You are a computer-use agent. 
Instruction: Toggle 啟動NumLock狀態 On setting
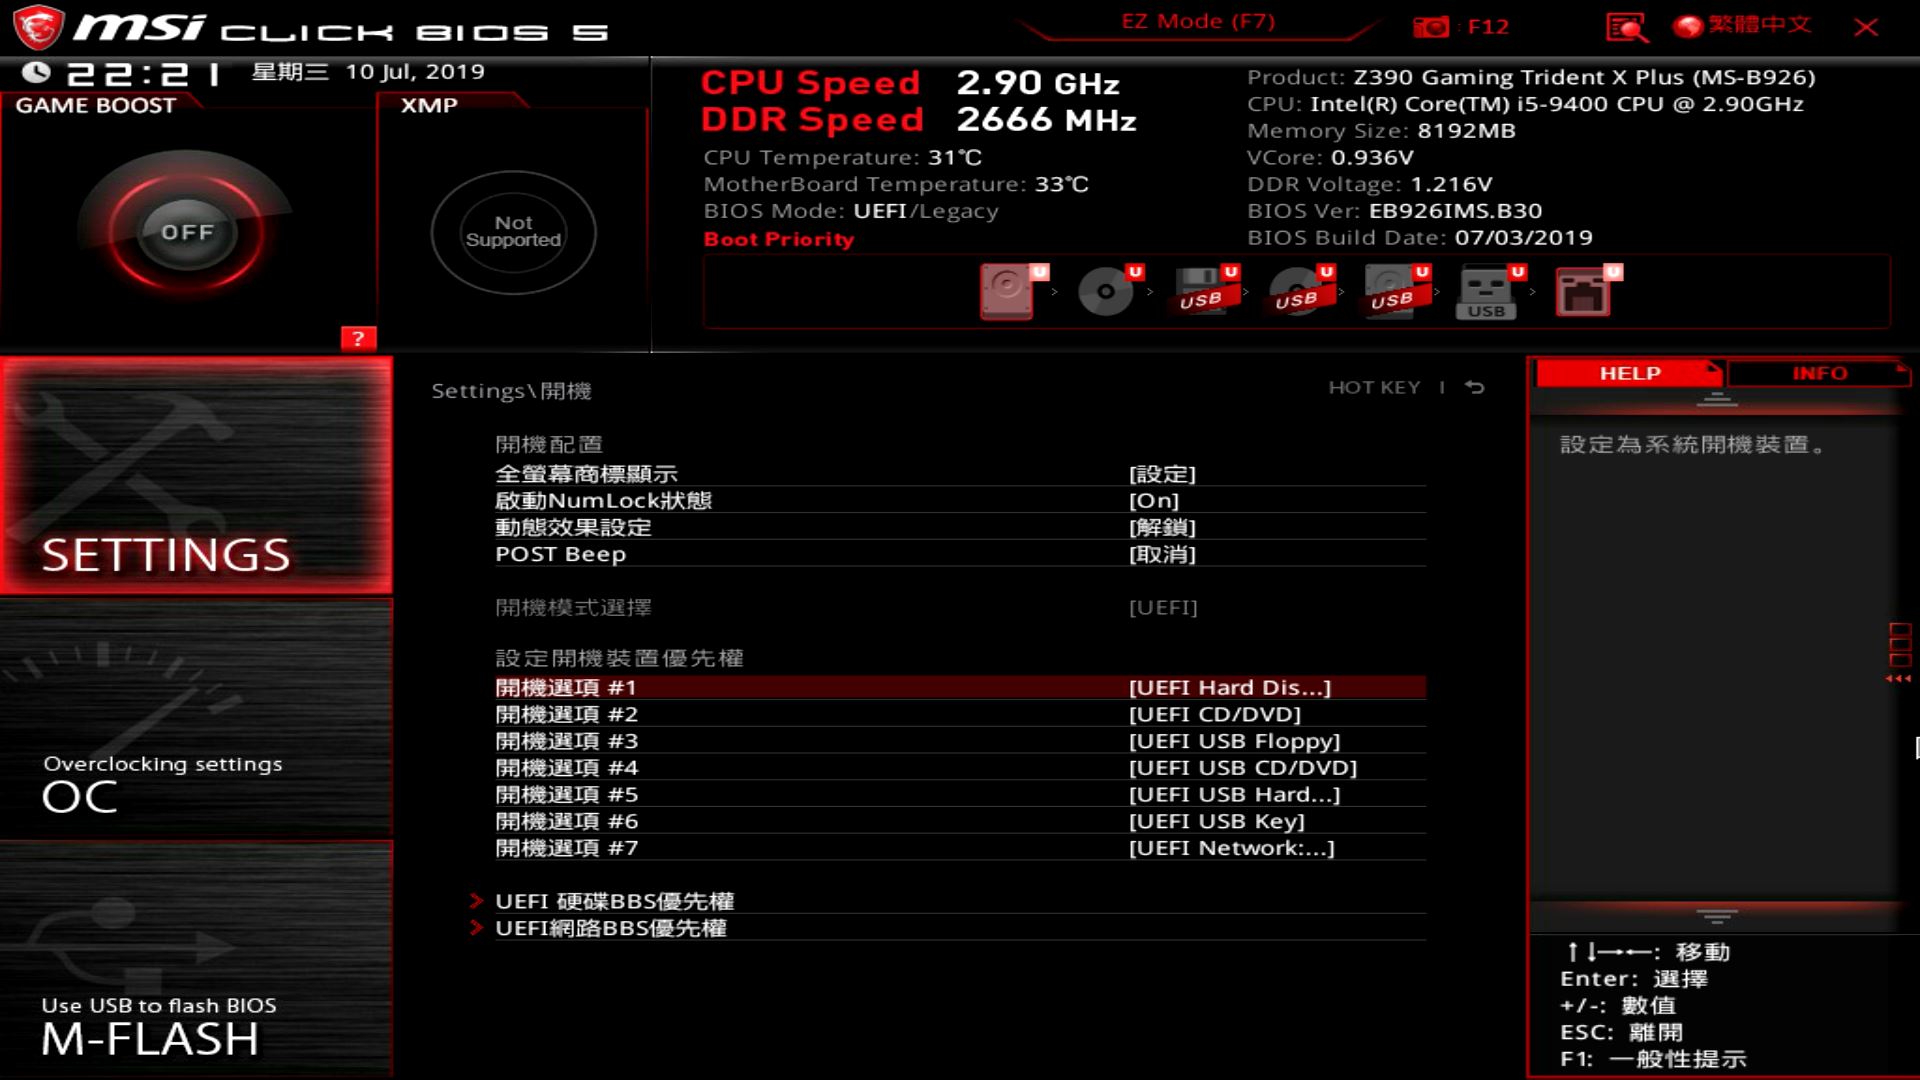1154,500
